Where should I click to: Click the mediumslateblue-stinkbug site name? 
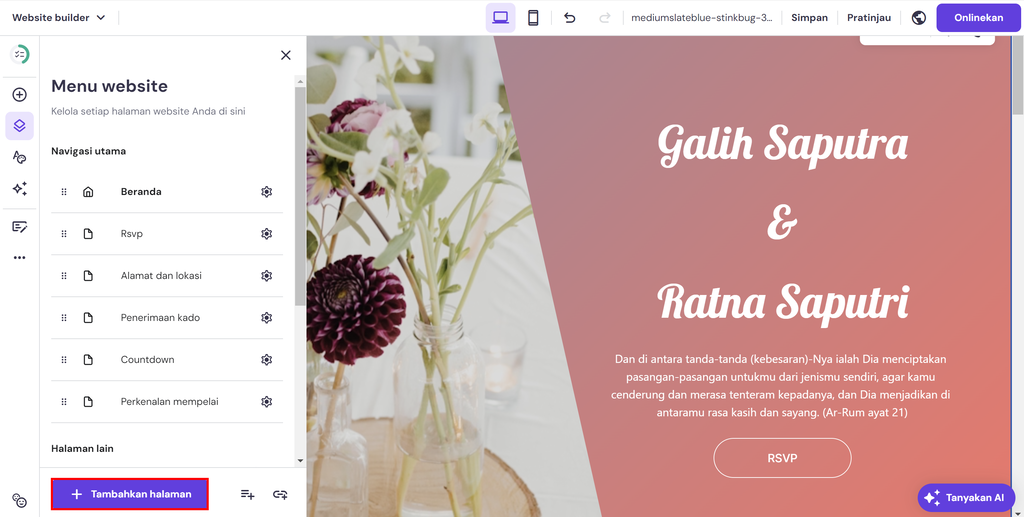pos(701,18)
